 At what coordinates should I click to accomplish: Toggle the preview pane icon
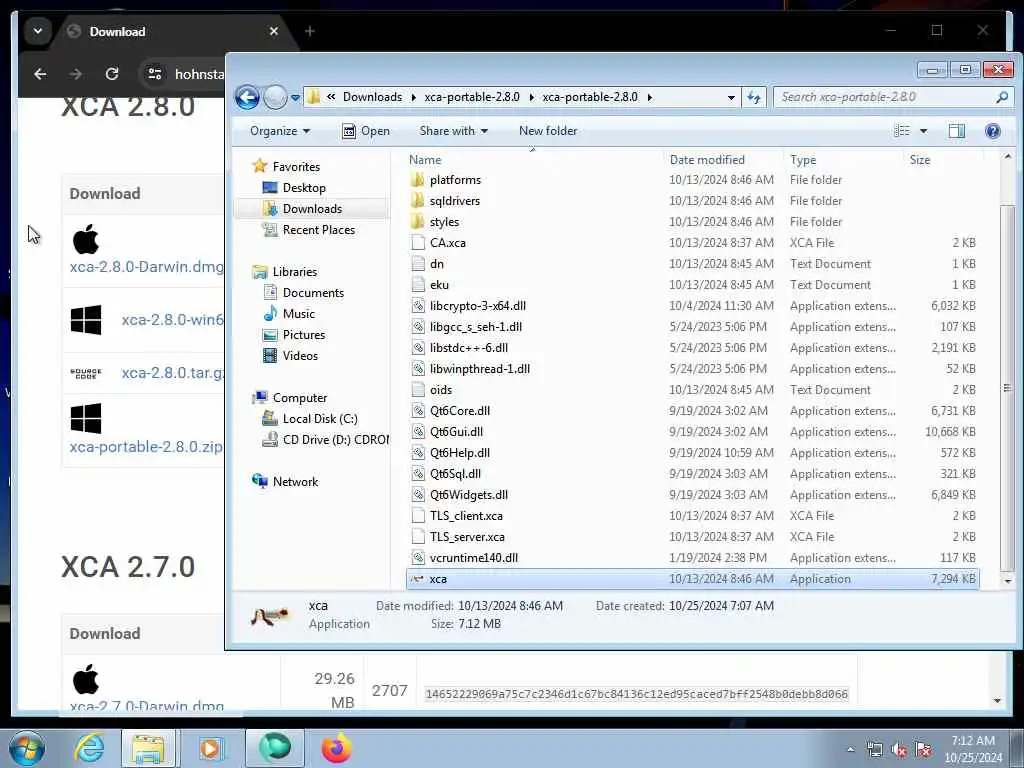pyautogui.click(x=957, y=131)
